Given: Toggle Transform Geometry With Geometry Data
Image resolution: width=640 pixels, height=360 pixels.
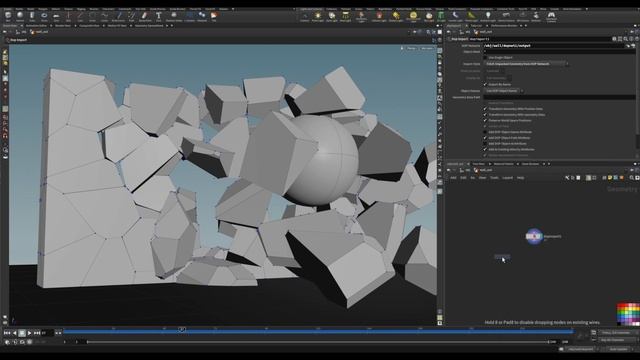Looking at the screenshot, I should (485, 115).
